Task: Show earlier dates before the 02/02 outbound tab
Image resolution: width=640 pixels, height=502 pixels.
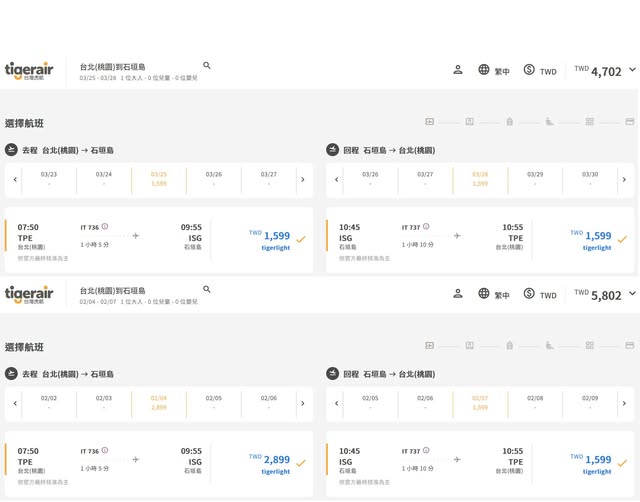Action: [x=16, y=404]
